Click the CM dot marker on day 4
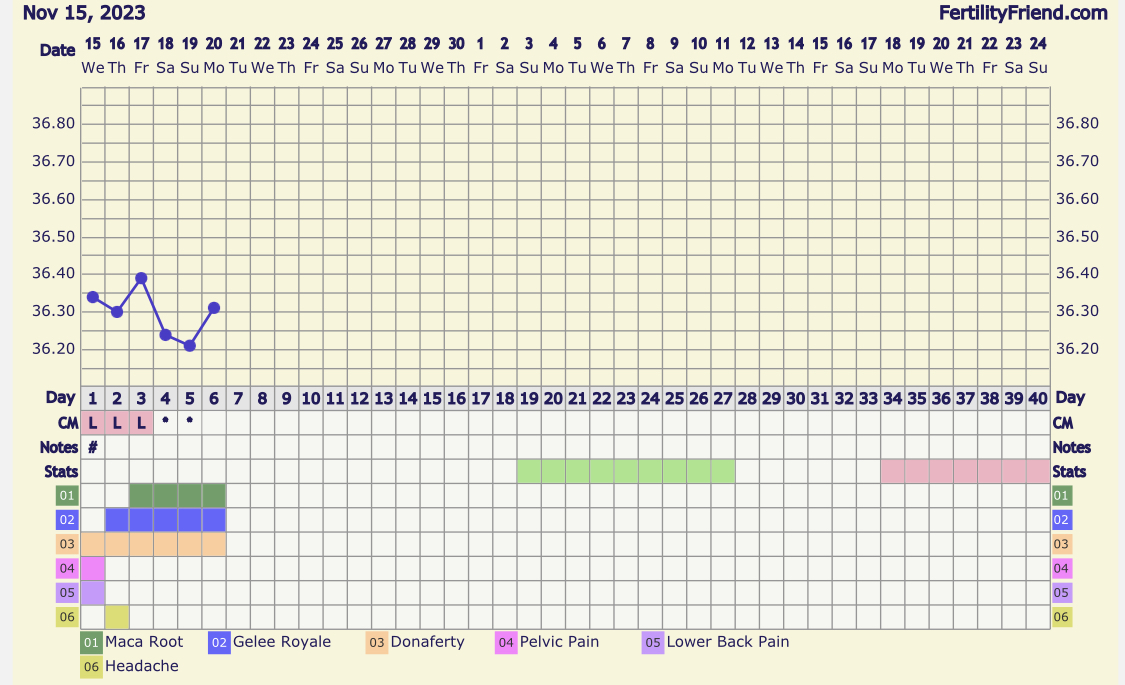The height and width of the screenshot is (685, 1125). (x=165, y=421)
